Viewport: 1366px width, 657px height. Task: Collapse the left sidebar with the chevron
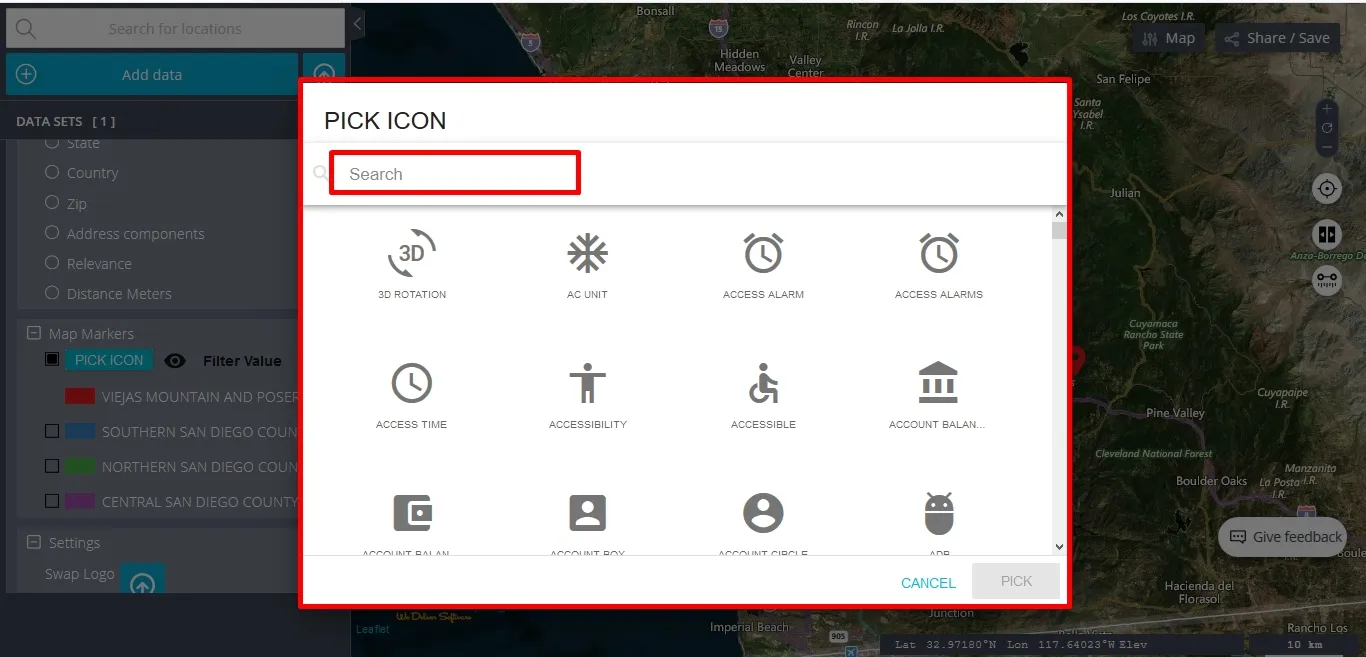(357, 22)
